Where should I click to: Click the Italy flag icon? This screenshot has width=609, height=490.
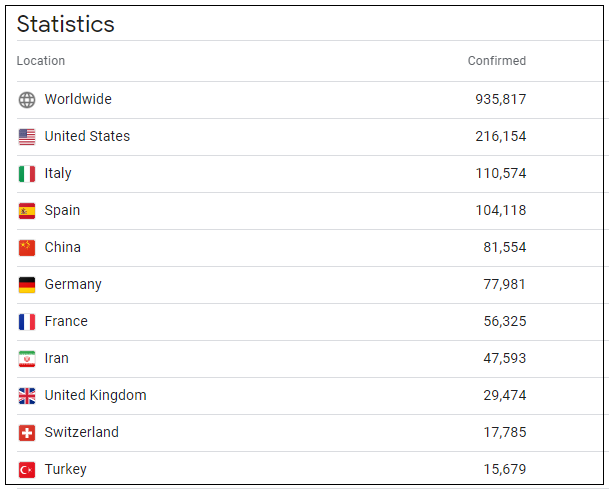(27, 174)
